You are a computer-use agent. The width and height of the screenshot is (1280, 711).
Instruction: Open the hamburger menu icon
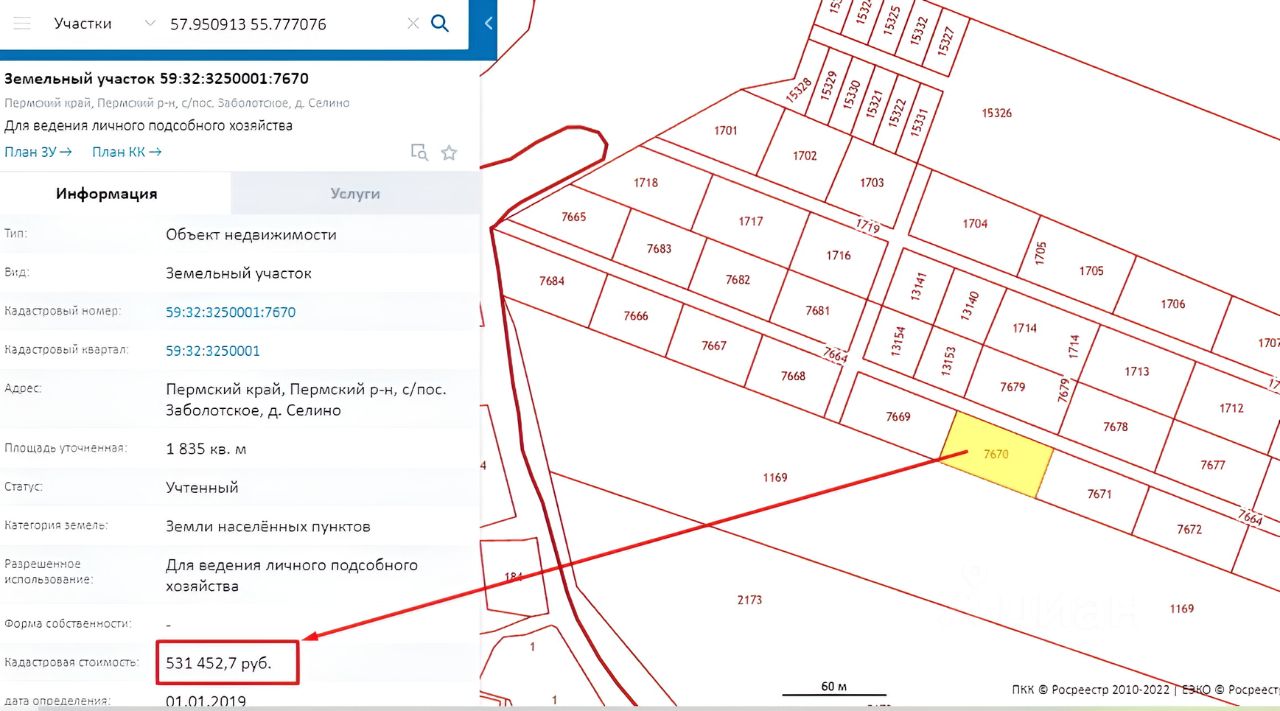pos(21,23)
